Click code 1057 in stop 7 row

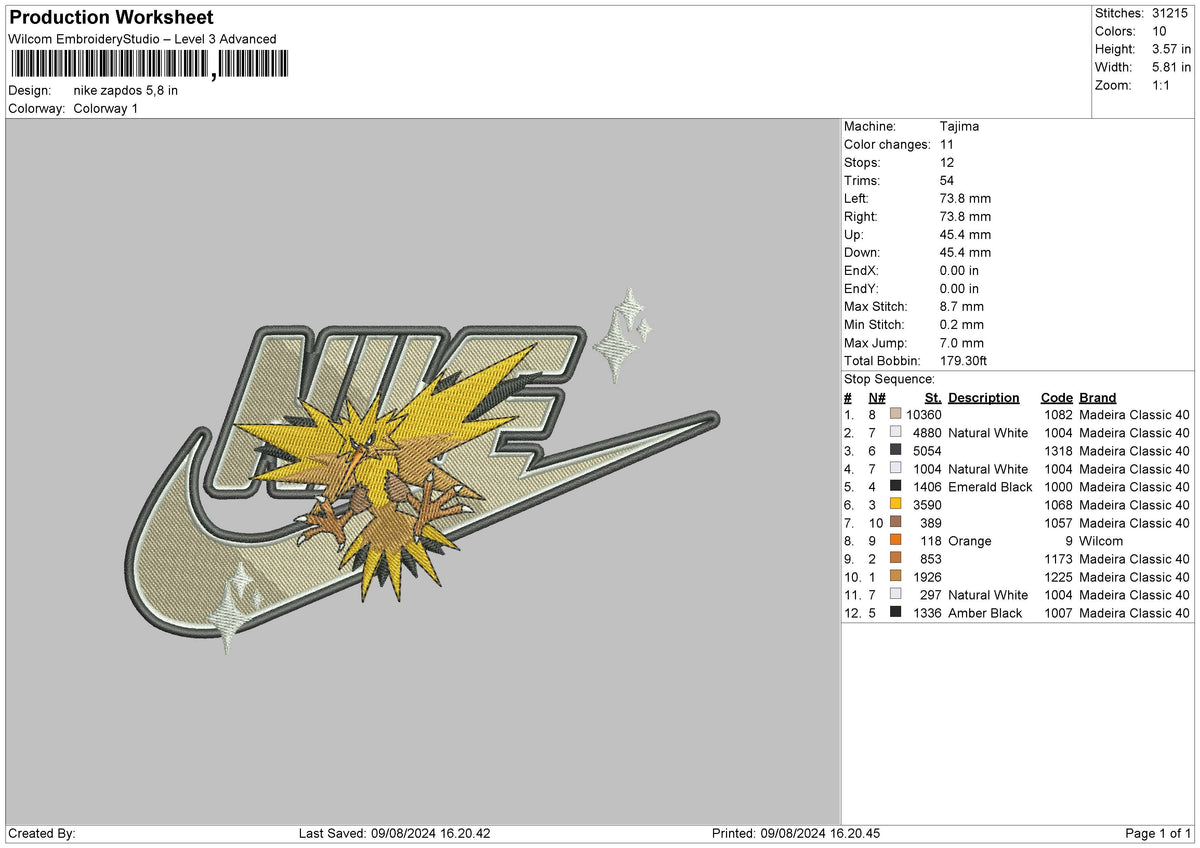(x=1057, y=523)
